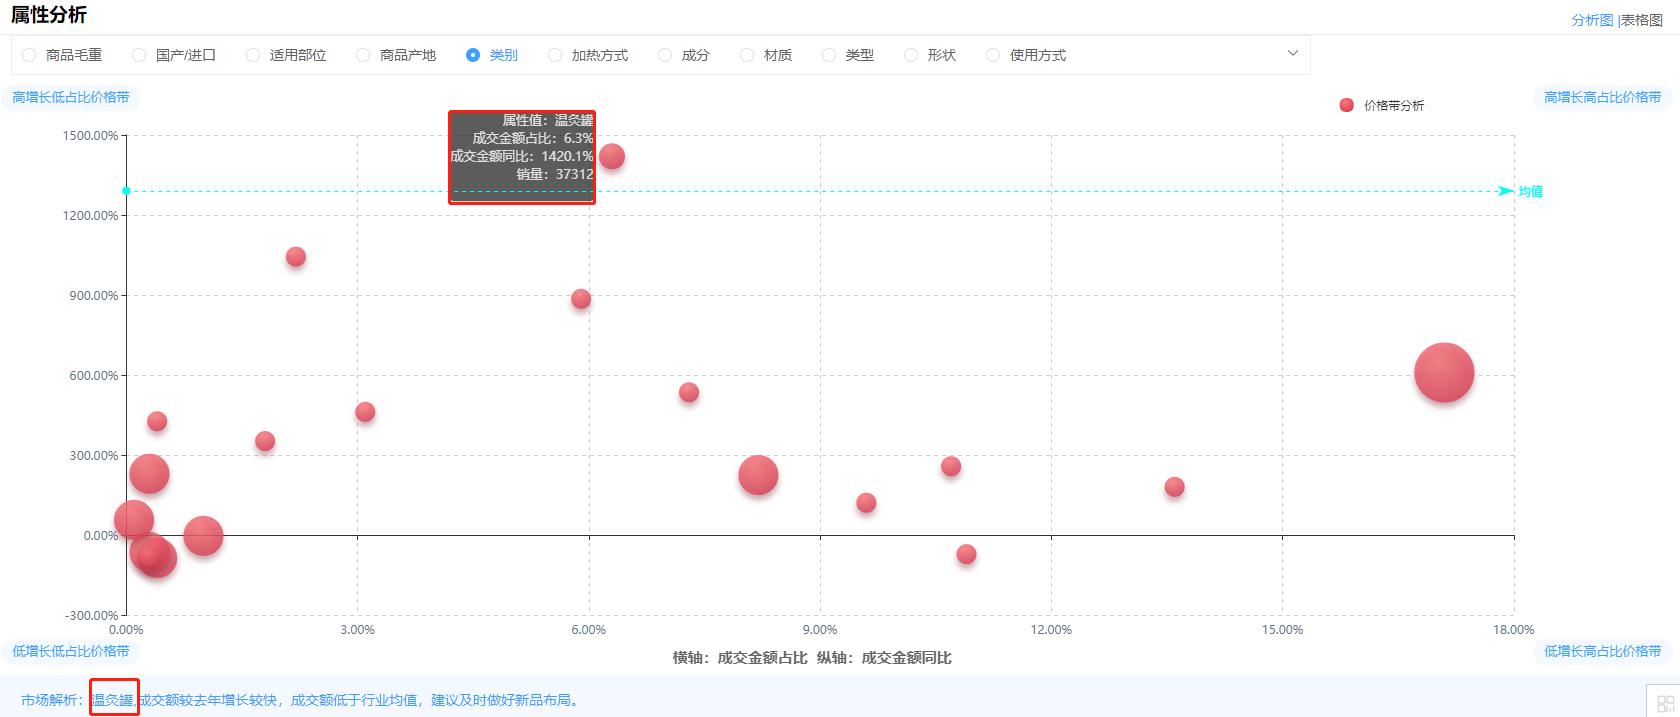
Task: Select the 商品毛重 radio button
Action: coord(29,55)
